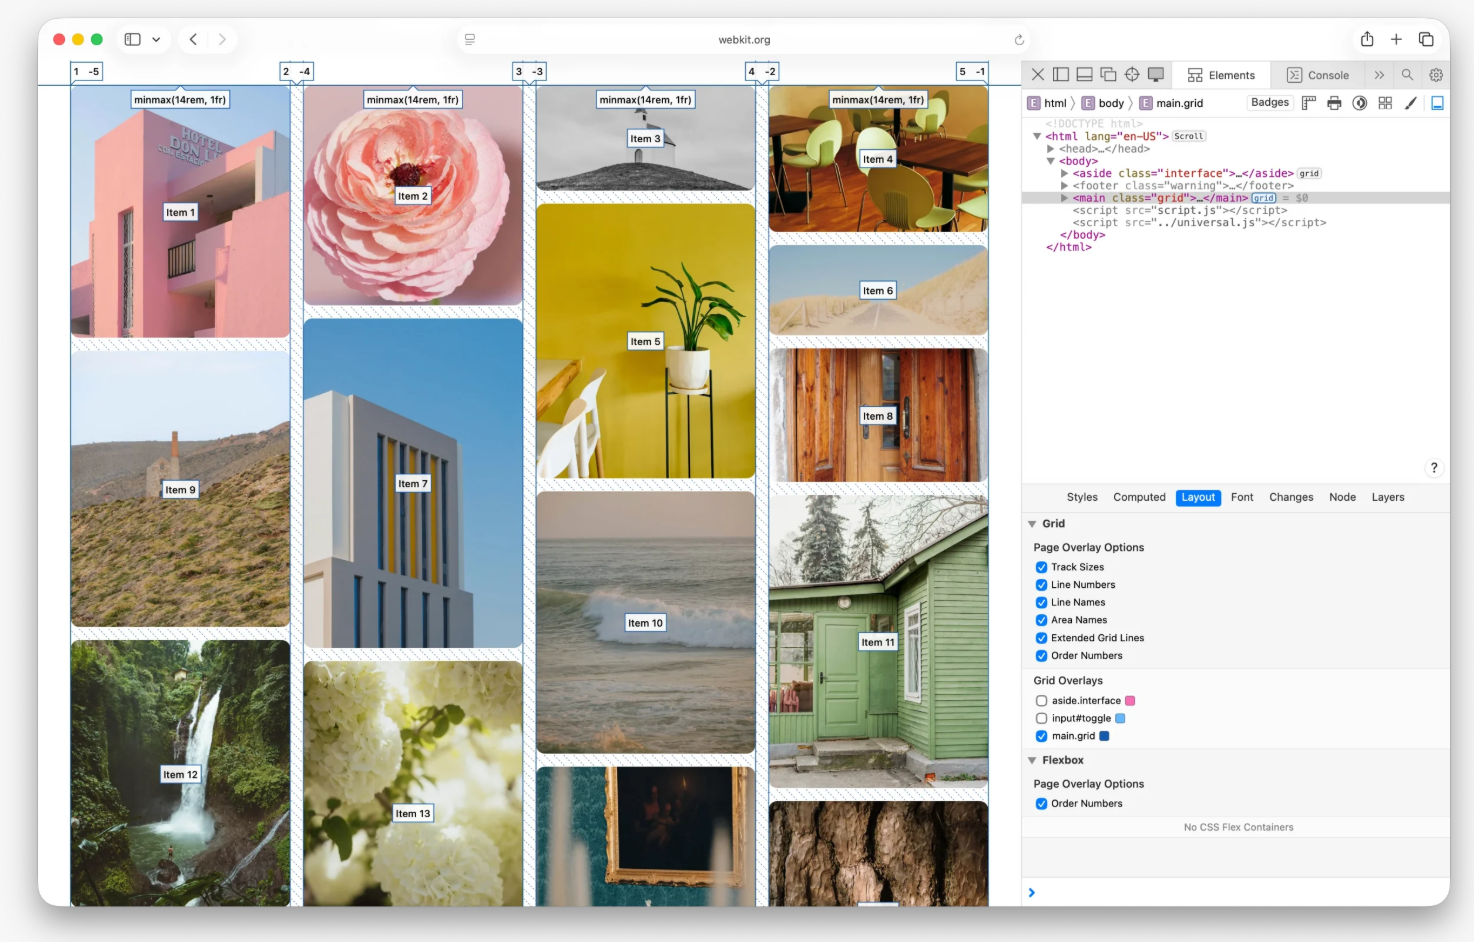Uncheck Track Sizes overlay option
The image size is (1474, 942).
pyautogui.click(x=1041, y=567)
